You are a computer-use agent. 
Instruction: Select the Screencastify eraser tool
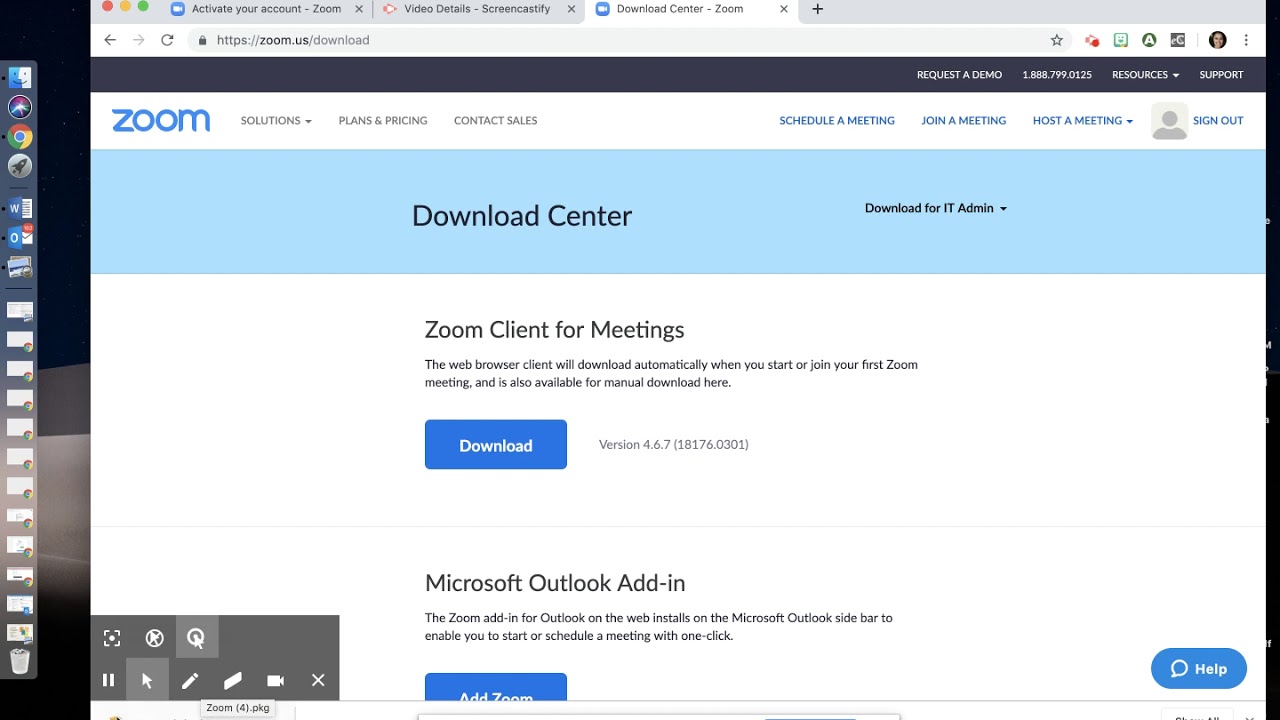point(232,680)
